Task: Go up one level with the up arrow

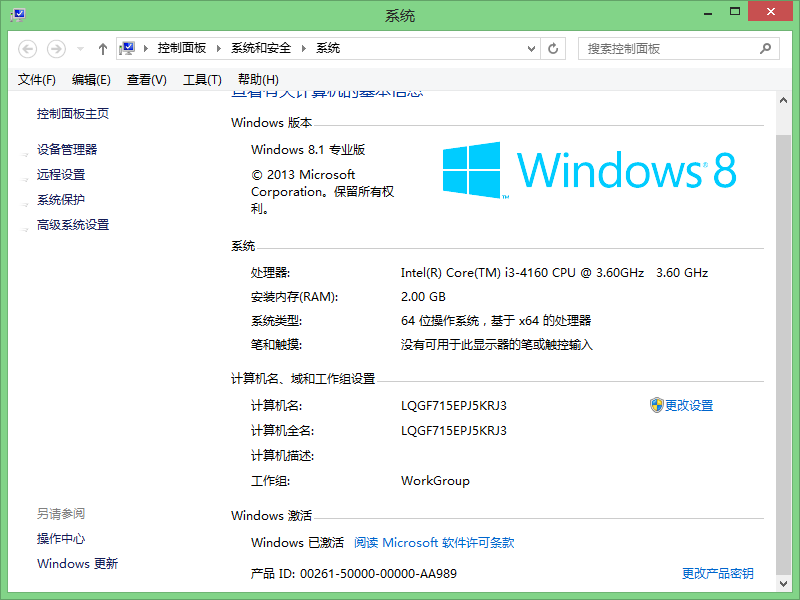Action: click(x=103, y=49)
